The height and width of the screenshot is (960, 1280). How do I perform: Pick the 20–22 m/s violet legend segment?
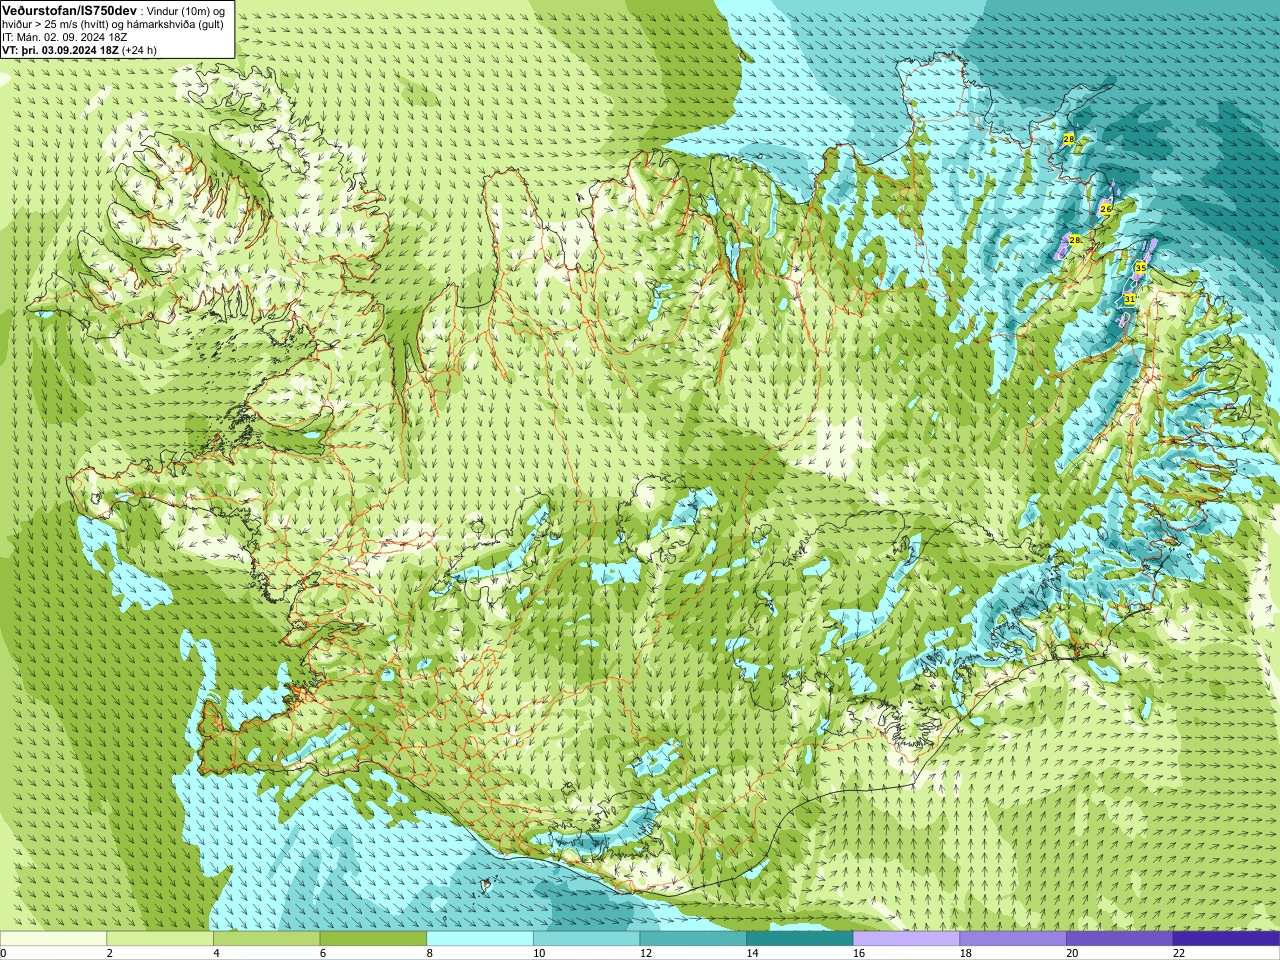coord(1120,939)
